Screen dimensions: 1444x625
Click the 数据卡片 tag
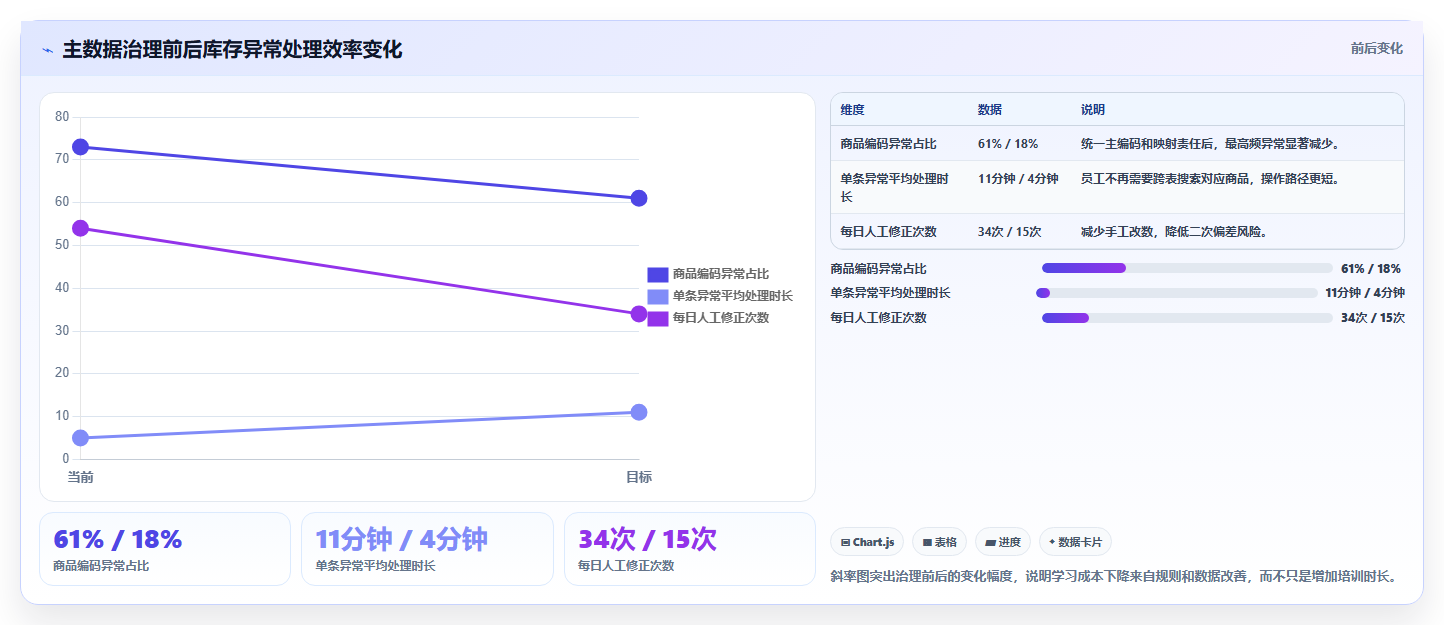(x=1075, y=542)
